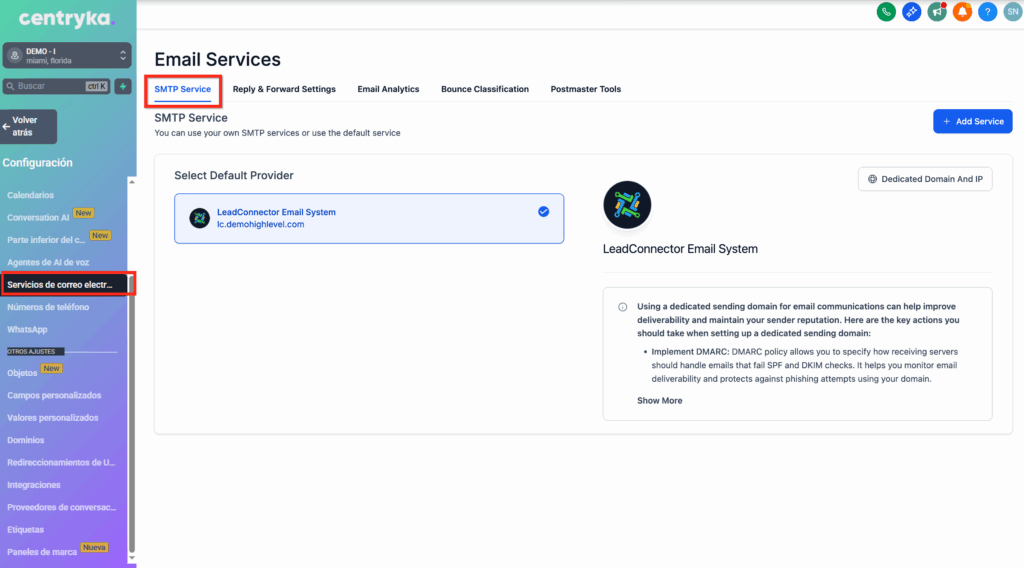Click the question mark help icon
The width and height of the screenshot is (1024, 568).
pyautogui.click(x=987, y=12)
